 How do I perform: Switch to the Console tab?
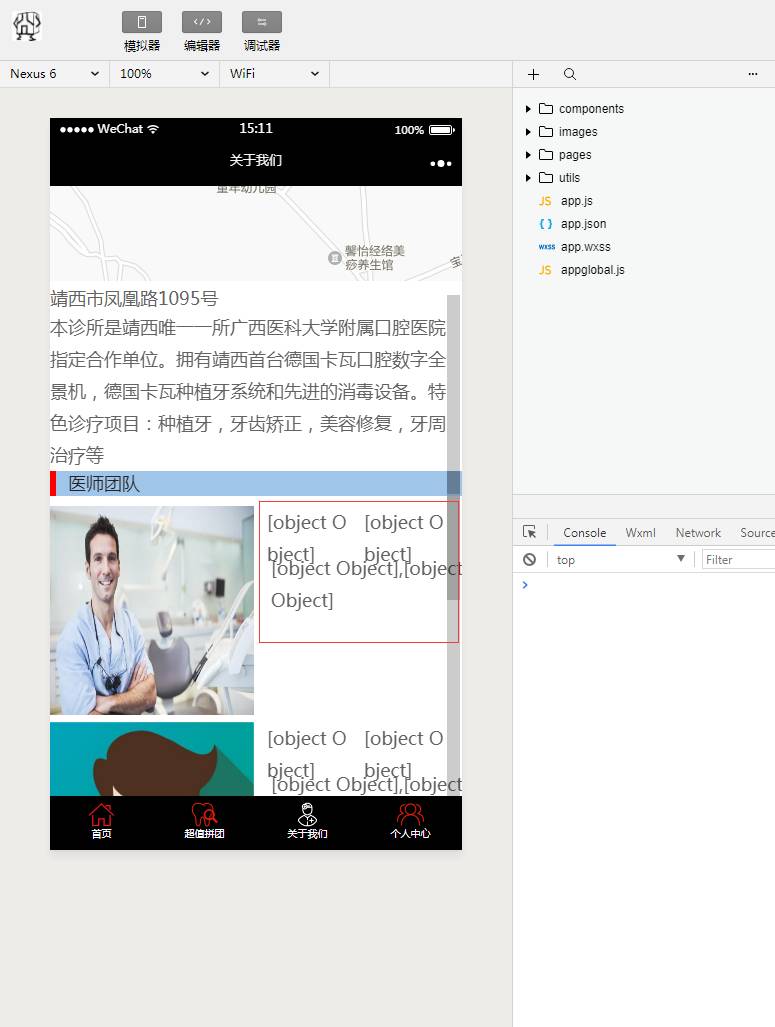point(584,533)
